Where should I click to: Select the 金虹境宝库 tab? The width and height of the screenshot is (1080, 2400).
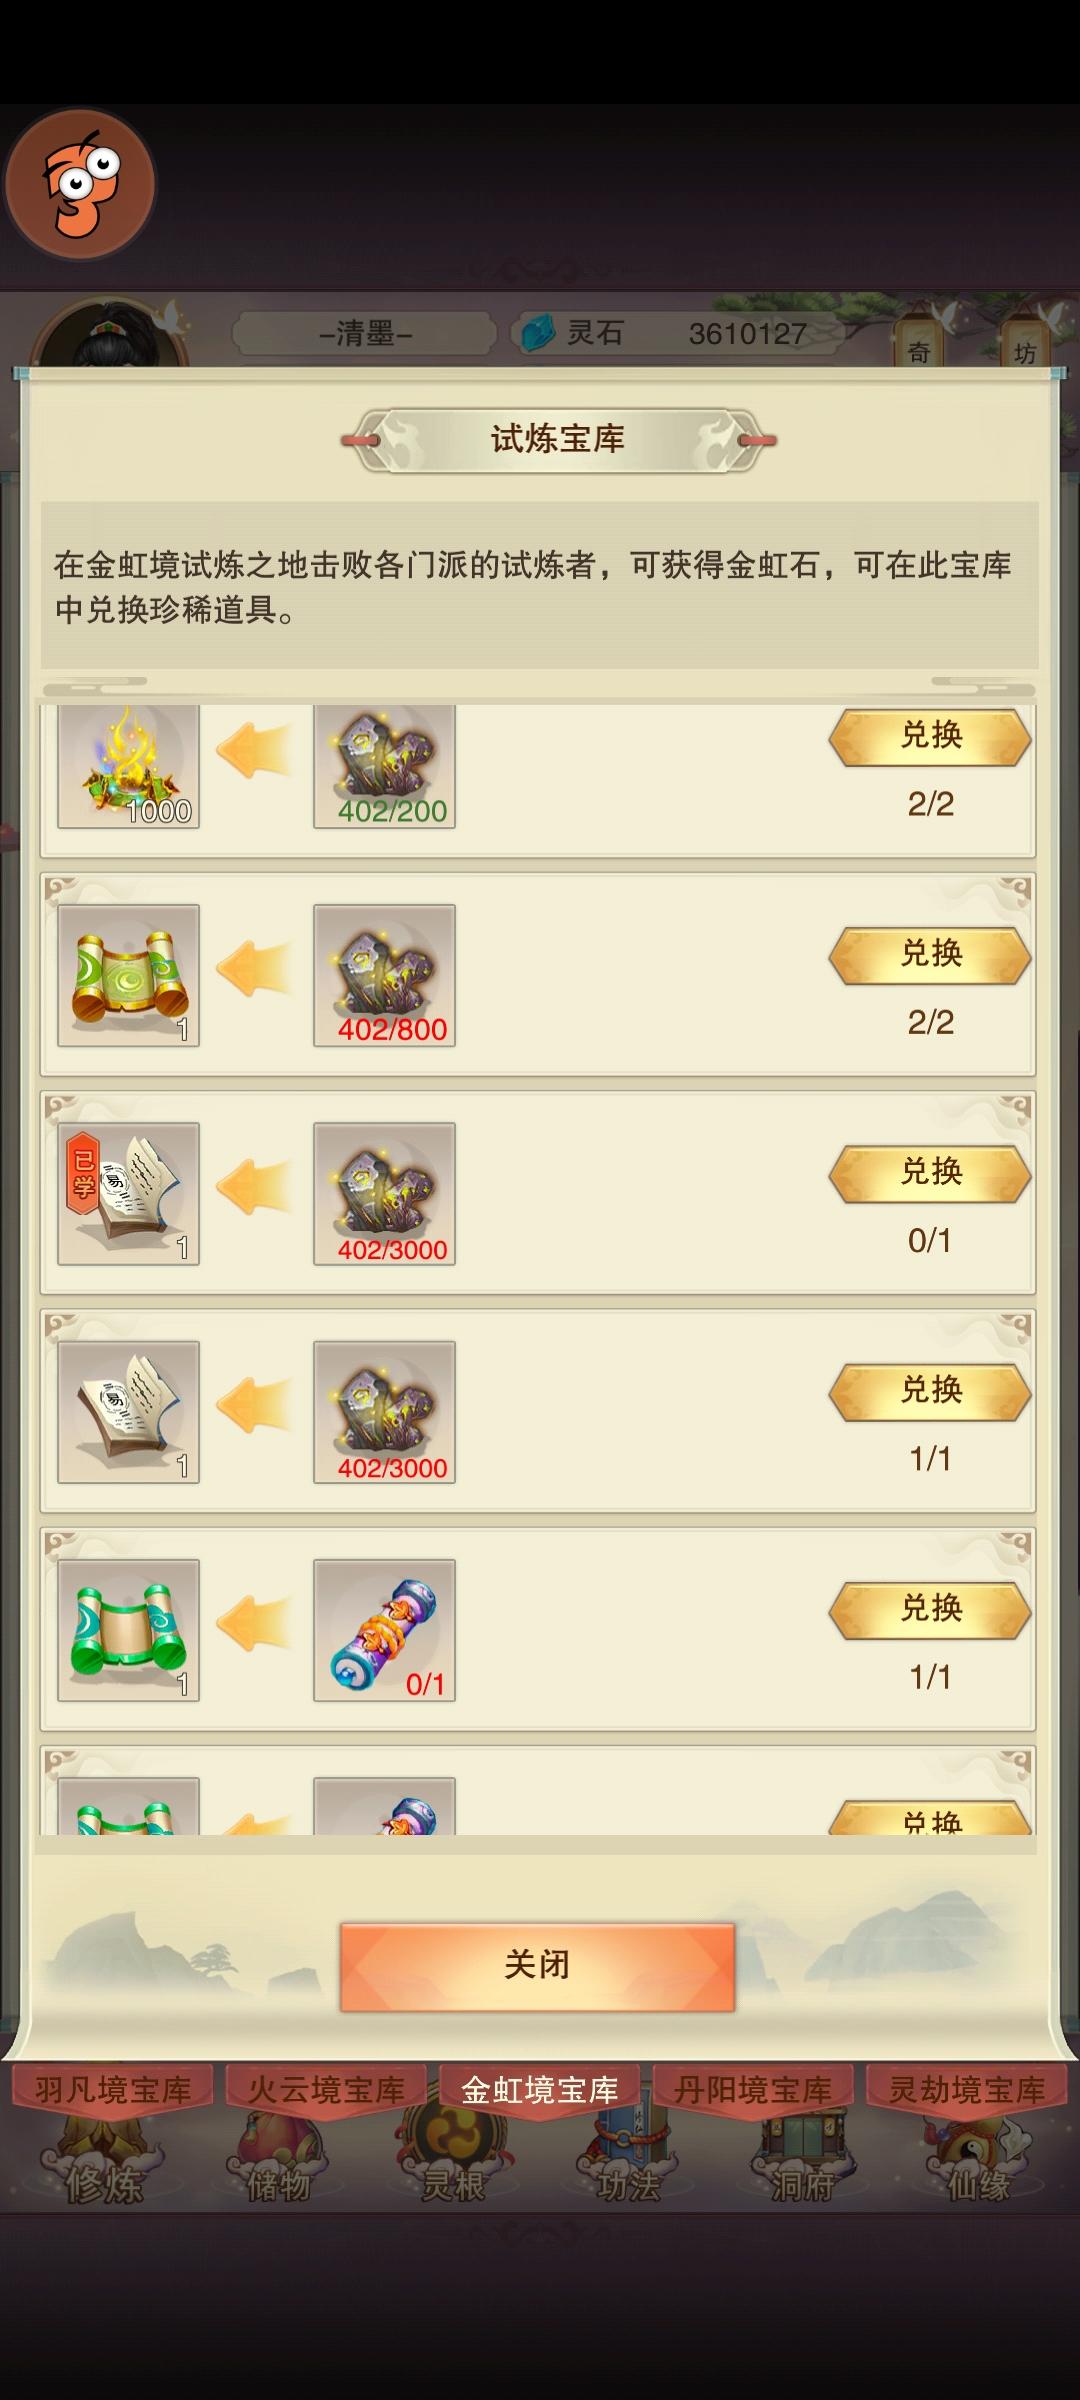click(540, 2090)
